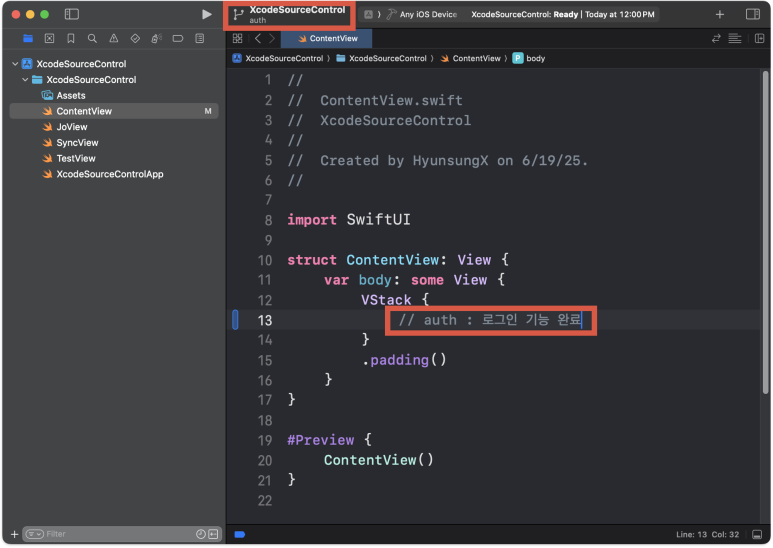Toggle source-controlled files filter
Image resolution: width=773 pixels, height=548 pixels.
pos(213,534)
